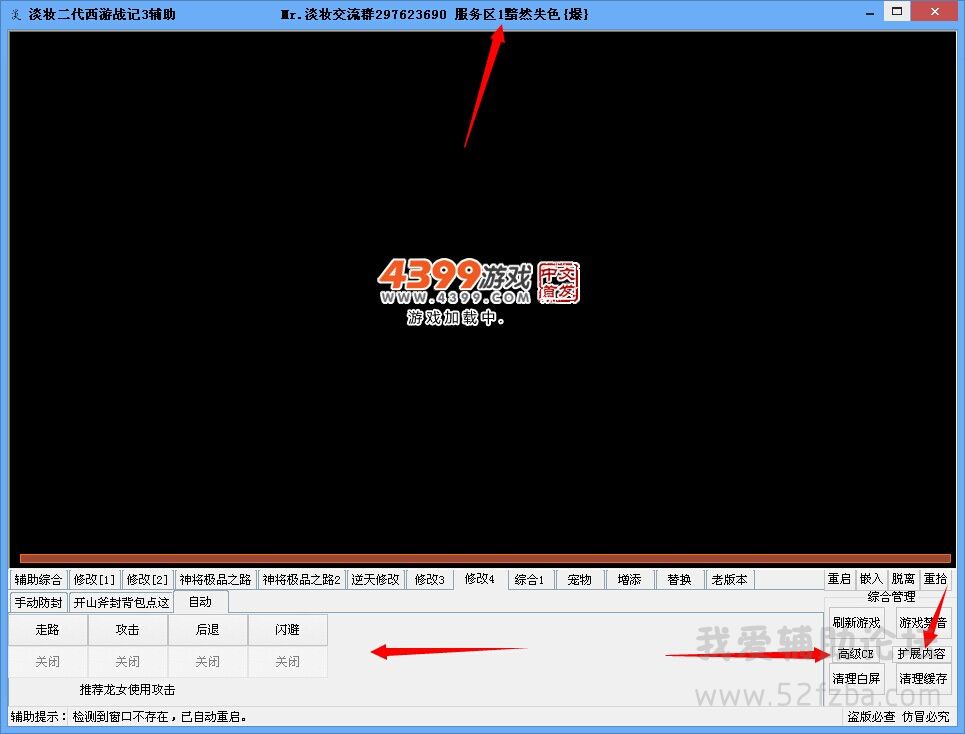Image resolution: width=965 pixels, height=734 pixels.
Task: Click the 盗版必查 status text
Action: click(x=871, y=717)
